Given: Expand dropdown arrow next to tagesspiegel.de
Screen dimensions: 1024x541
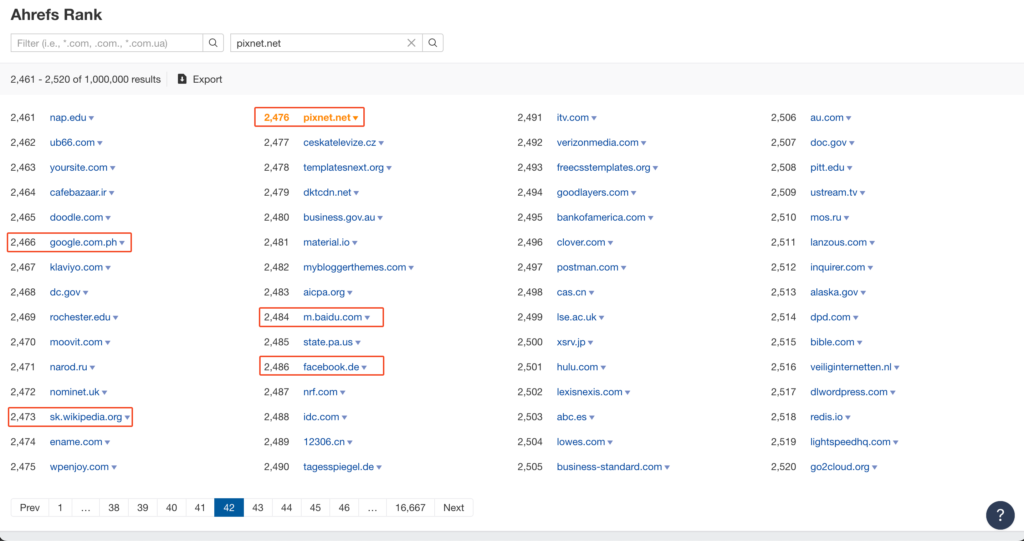Looking at the screenshot, I should pos(379,468).
